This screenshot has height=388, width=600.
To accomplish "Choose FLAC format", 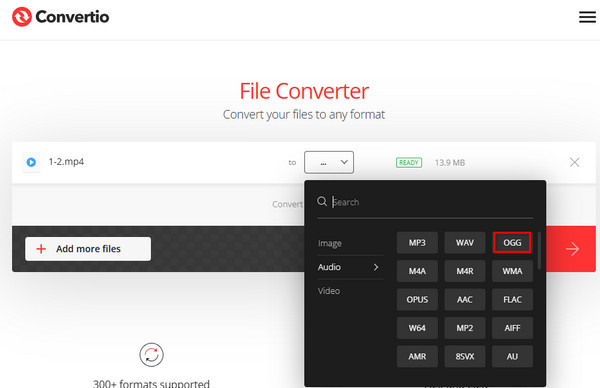I will 512,300.
